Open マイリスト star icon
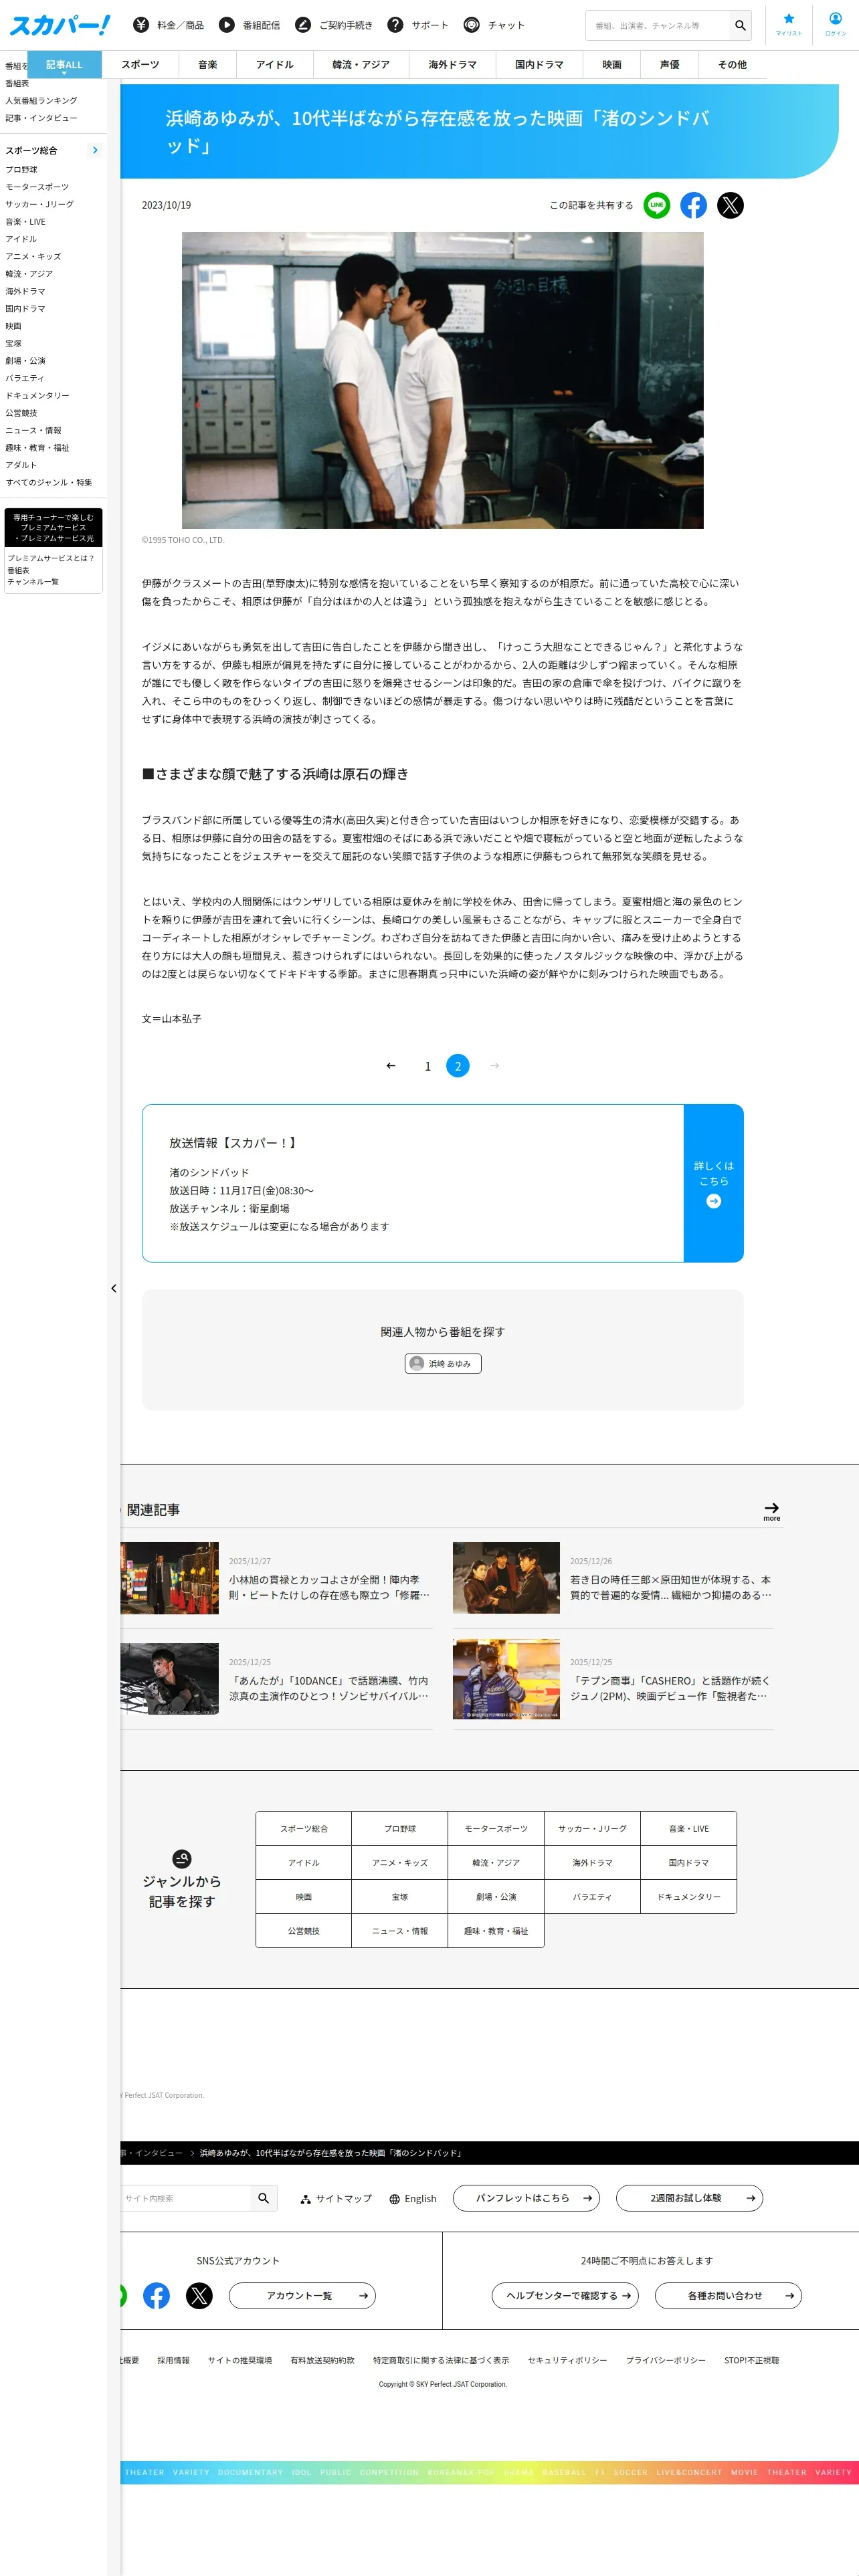 (x=789, y=24)
